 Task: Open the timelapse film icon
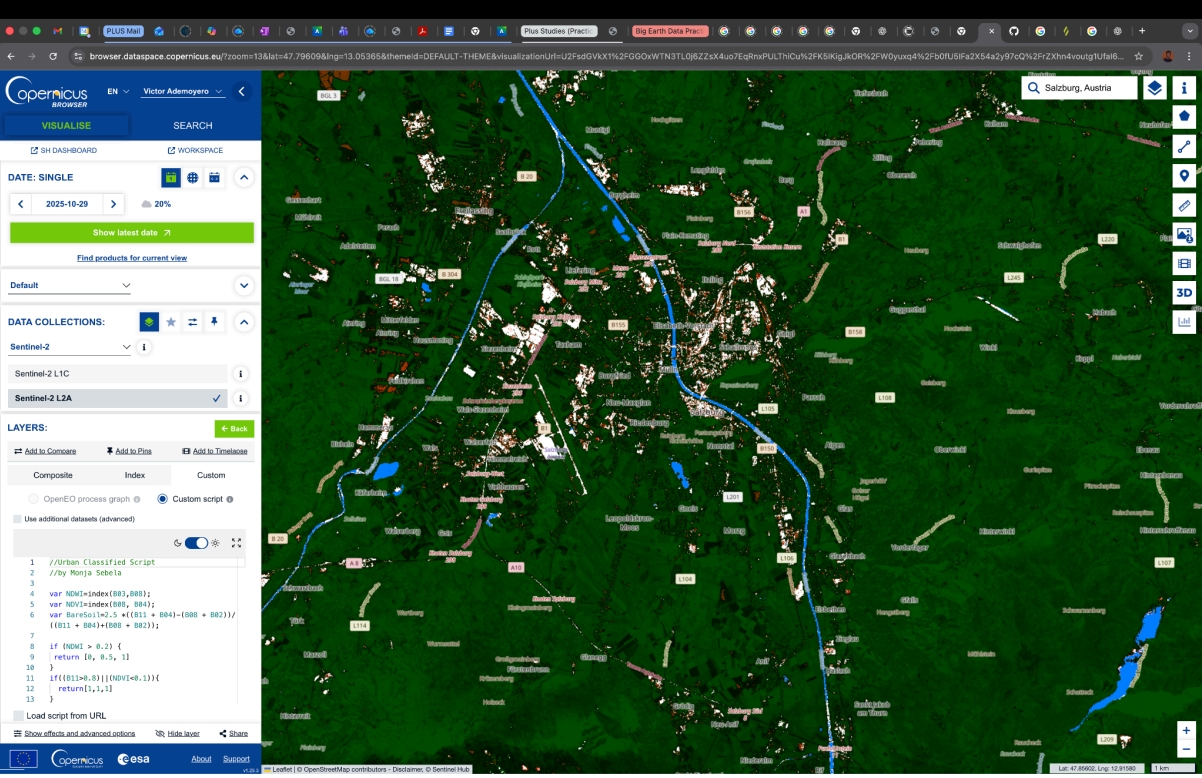(1184, 264)
